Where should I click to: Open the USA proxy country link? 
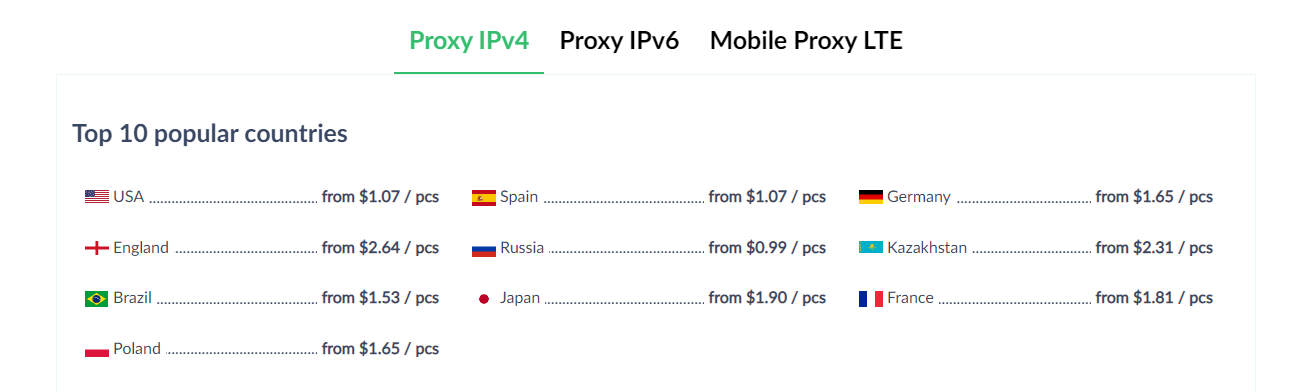coord(129,197)
